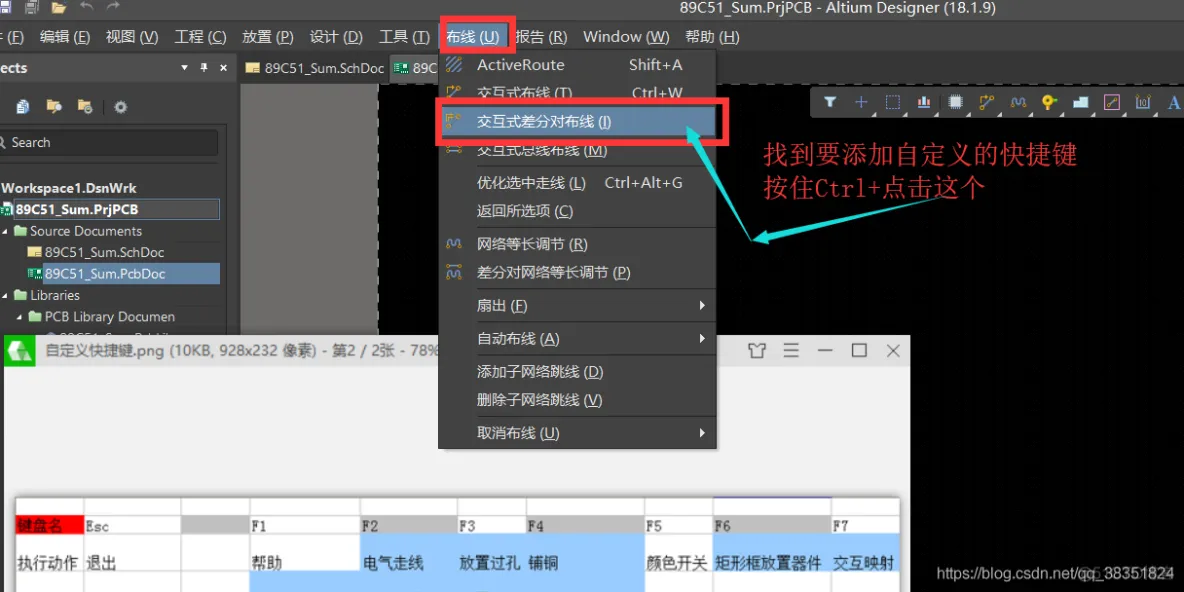Screen dimensions: 1184x592
Task: Select the interactive route tool in active bar
Action: [986, 102]
